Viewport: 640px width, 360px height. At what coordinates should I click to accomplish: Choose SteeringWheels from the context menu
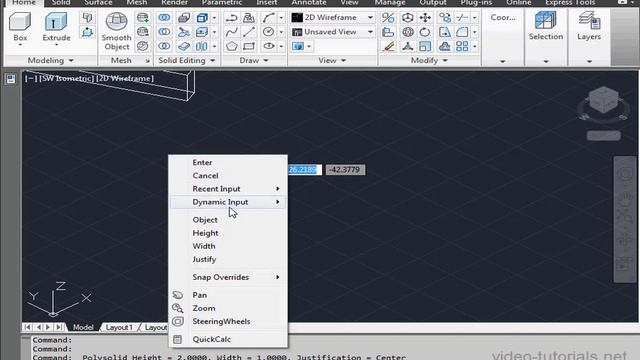tap(228, 321)
